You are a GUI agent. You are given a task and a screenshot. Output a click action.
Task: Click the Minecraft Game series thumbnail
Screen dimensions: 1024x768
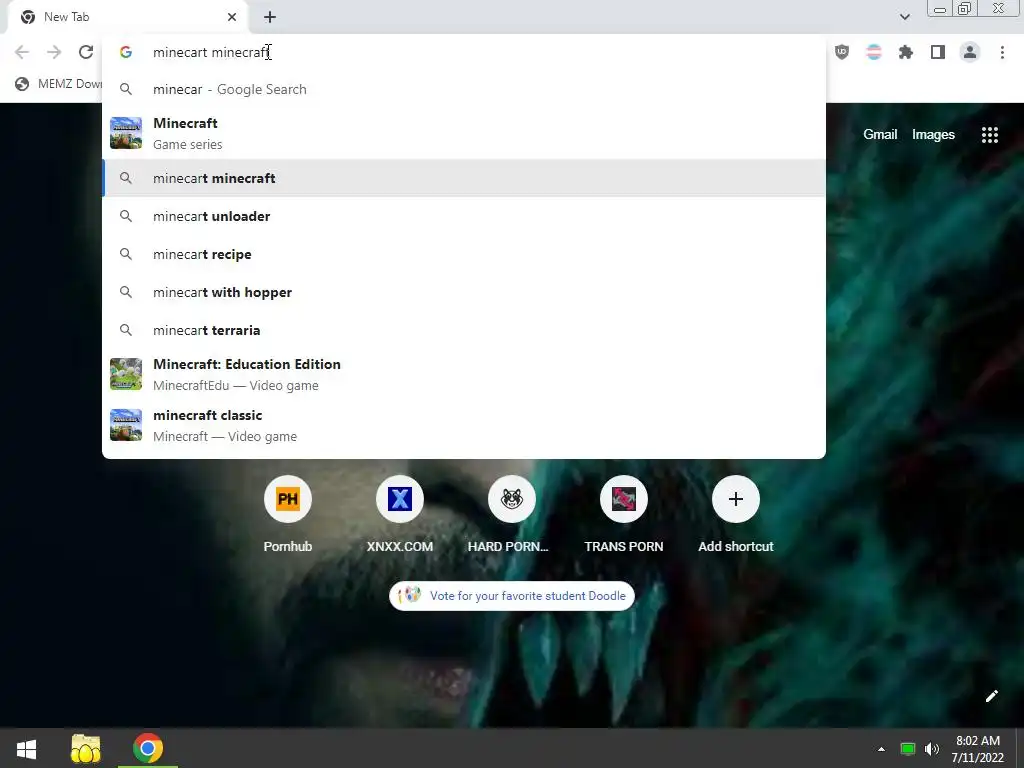(x=126, y=133)
